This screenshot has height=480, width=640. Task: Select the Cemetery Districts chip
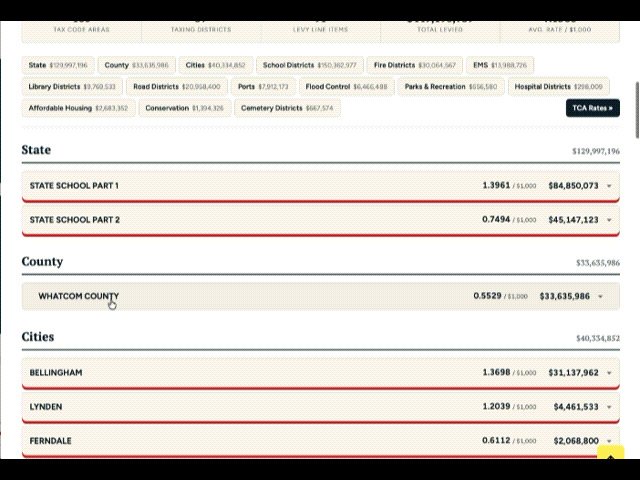[287, 108]
